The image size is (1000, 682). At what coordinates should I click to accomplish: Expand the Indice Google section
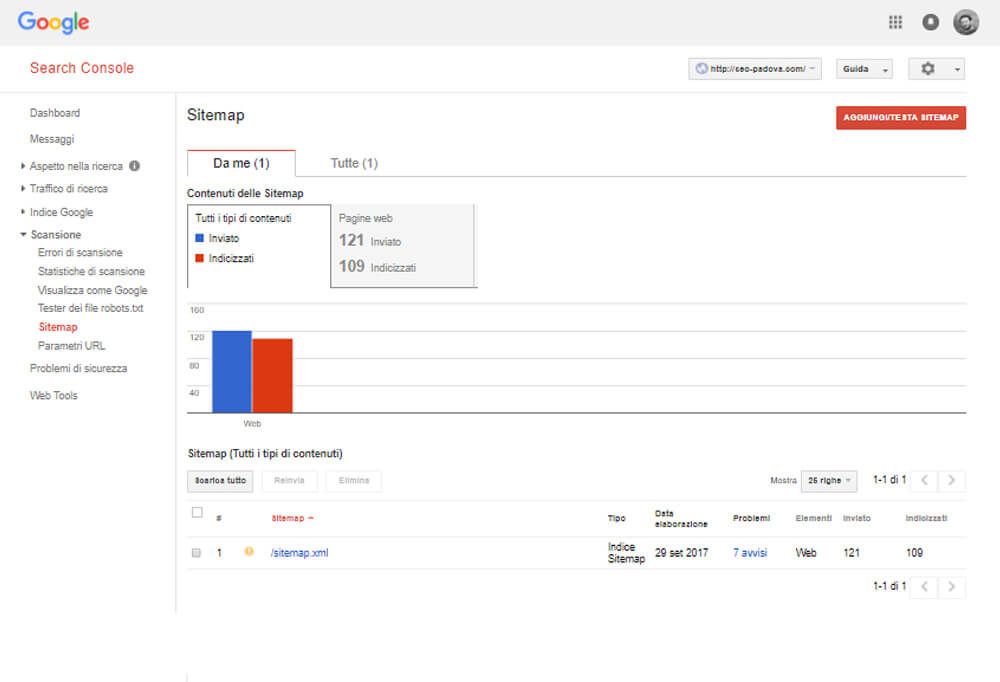tap(23, 212)
